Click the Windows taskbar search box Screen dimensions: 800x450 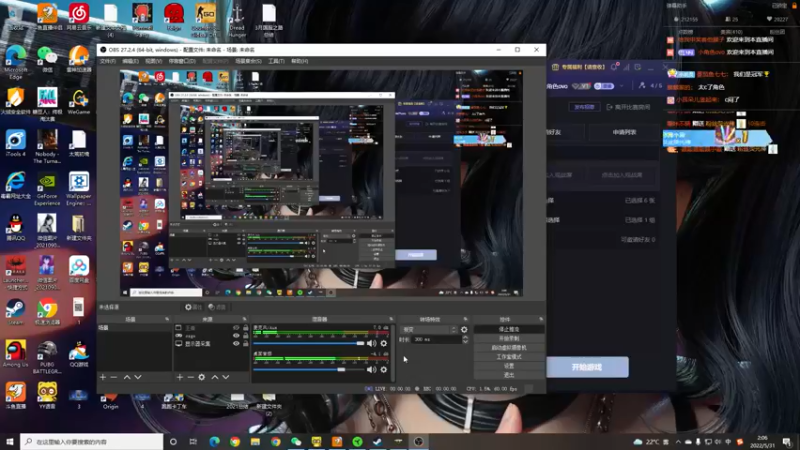92,442
